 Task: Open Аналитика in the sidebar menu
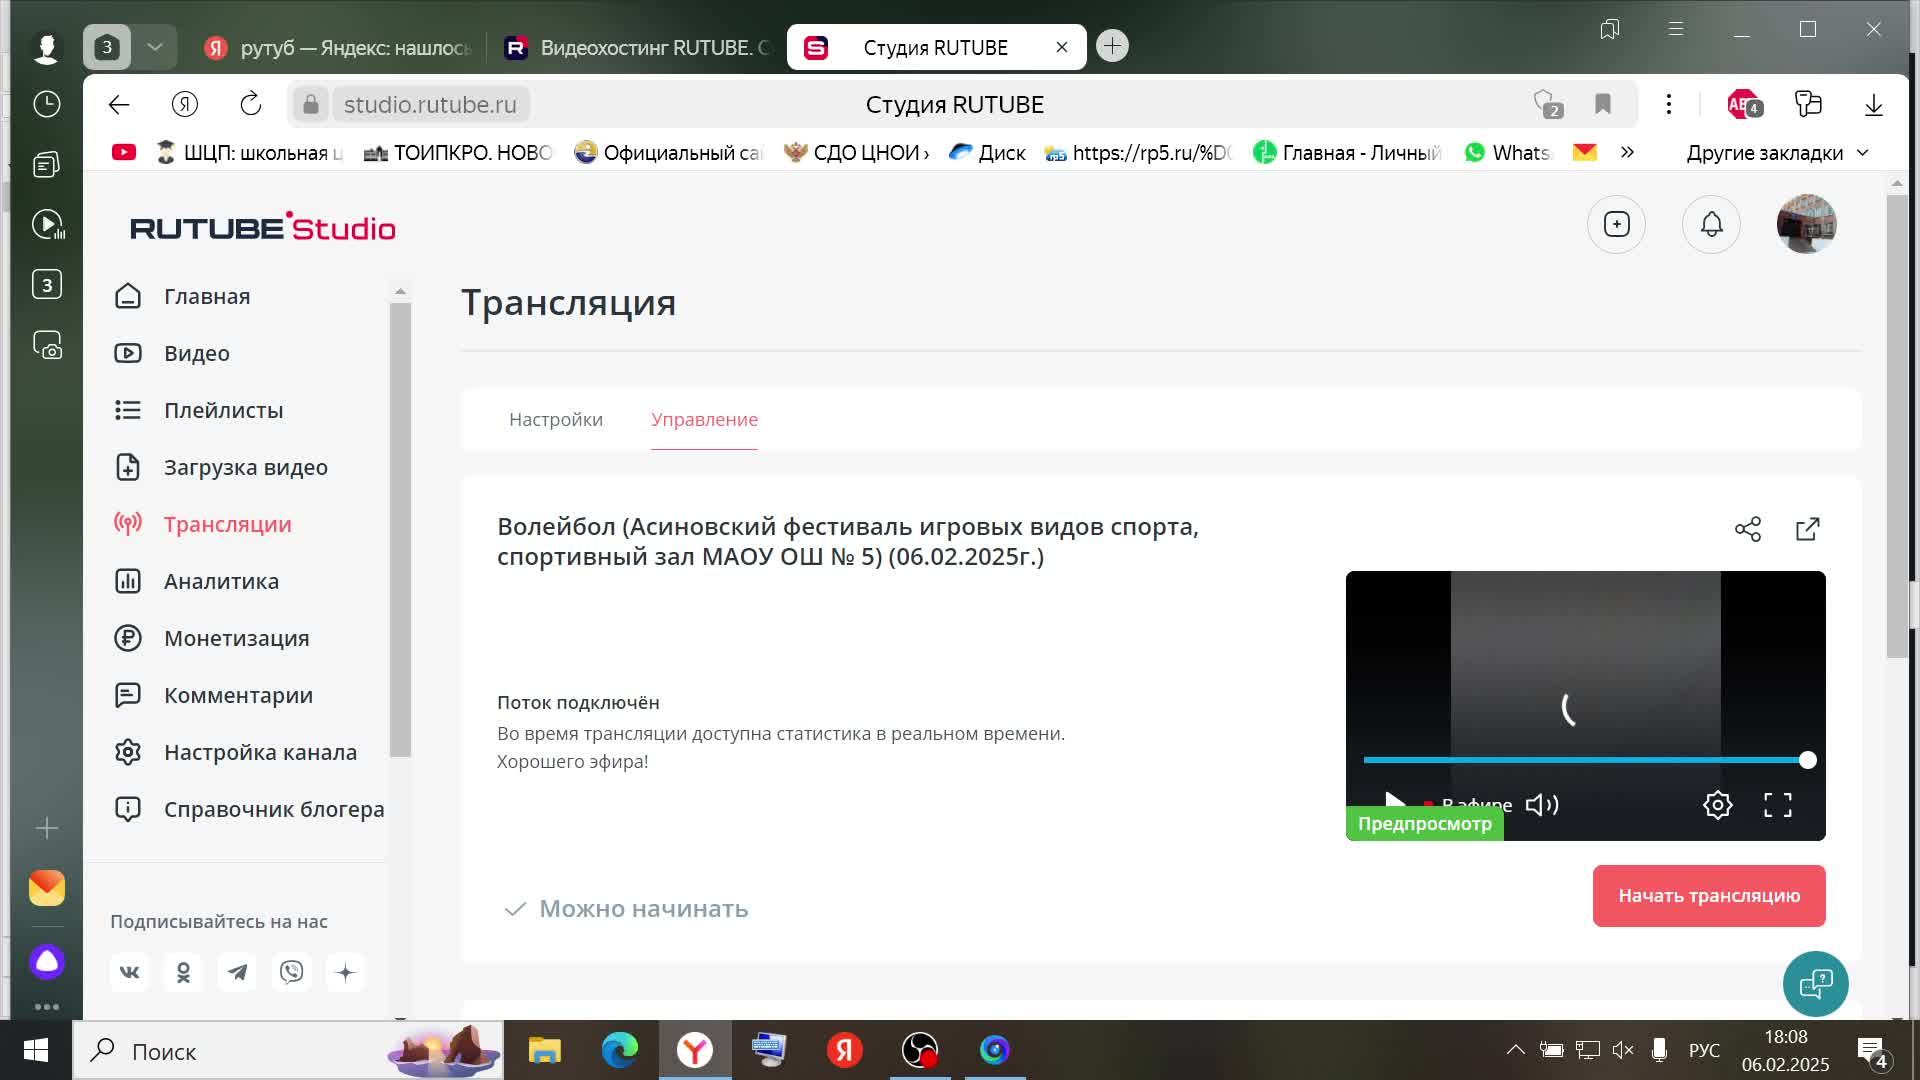click(221, 581)
